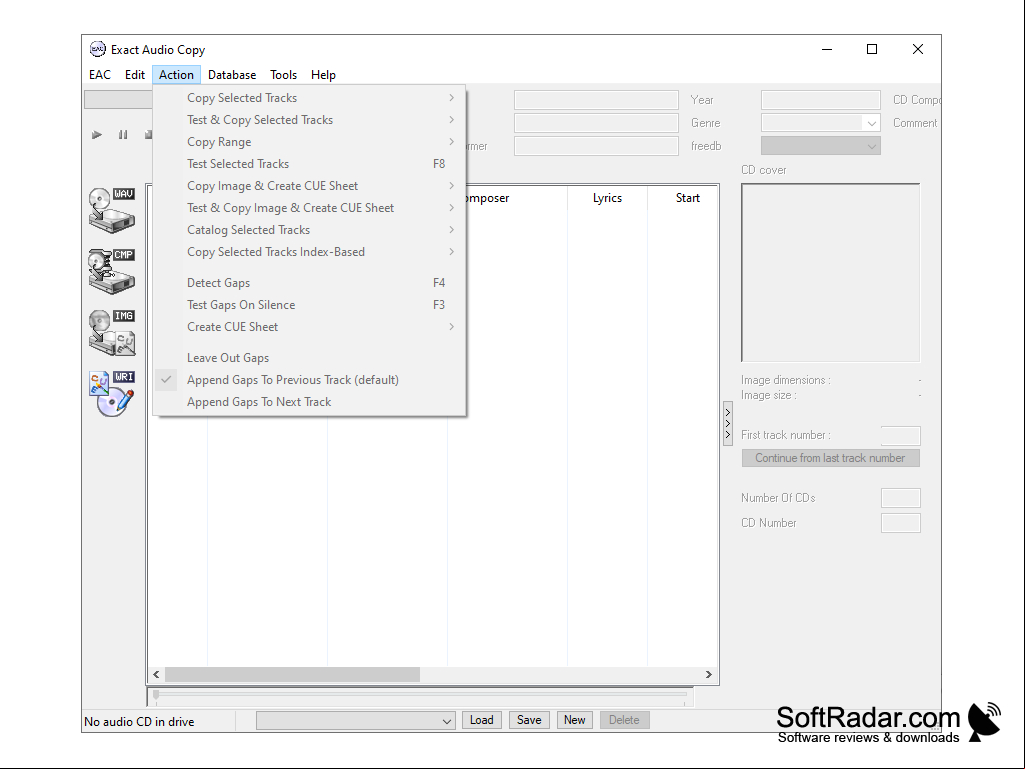Open the freedb dropdown
This screenshot has height=769, width=1025.
coord(871,146)
